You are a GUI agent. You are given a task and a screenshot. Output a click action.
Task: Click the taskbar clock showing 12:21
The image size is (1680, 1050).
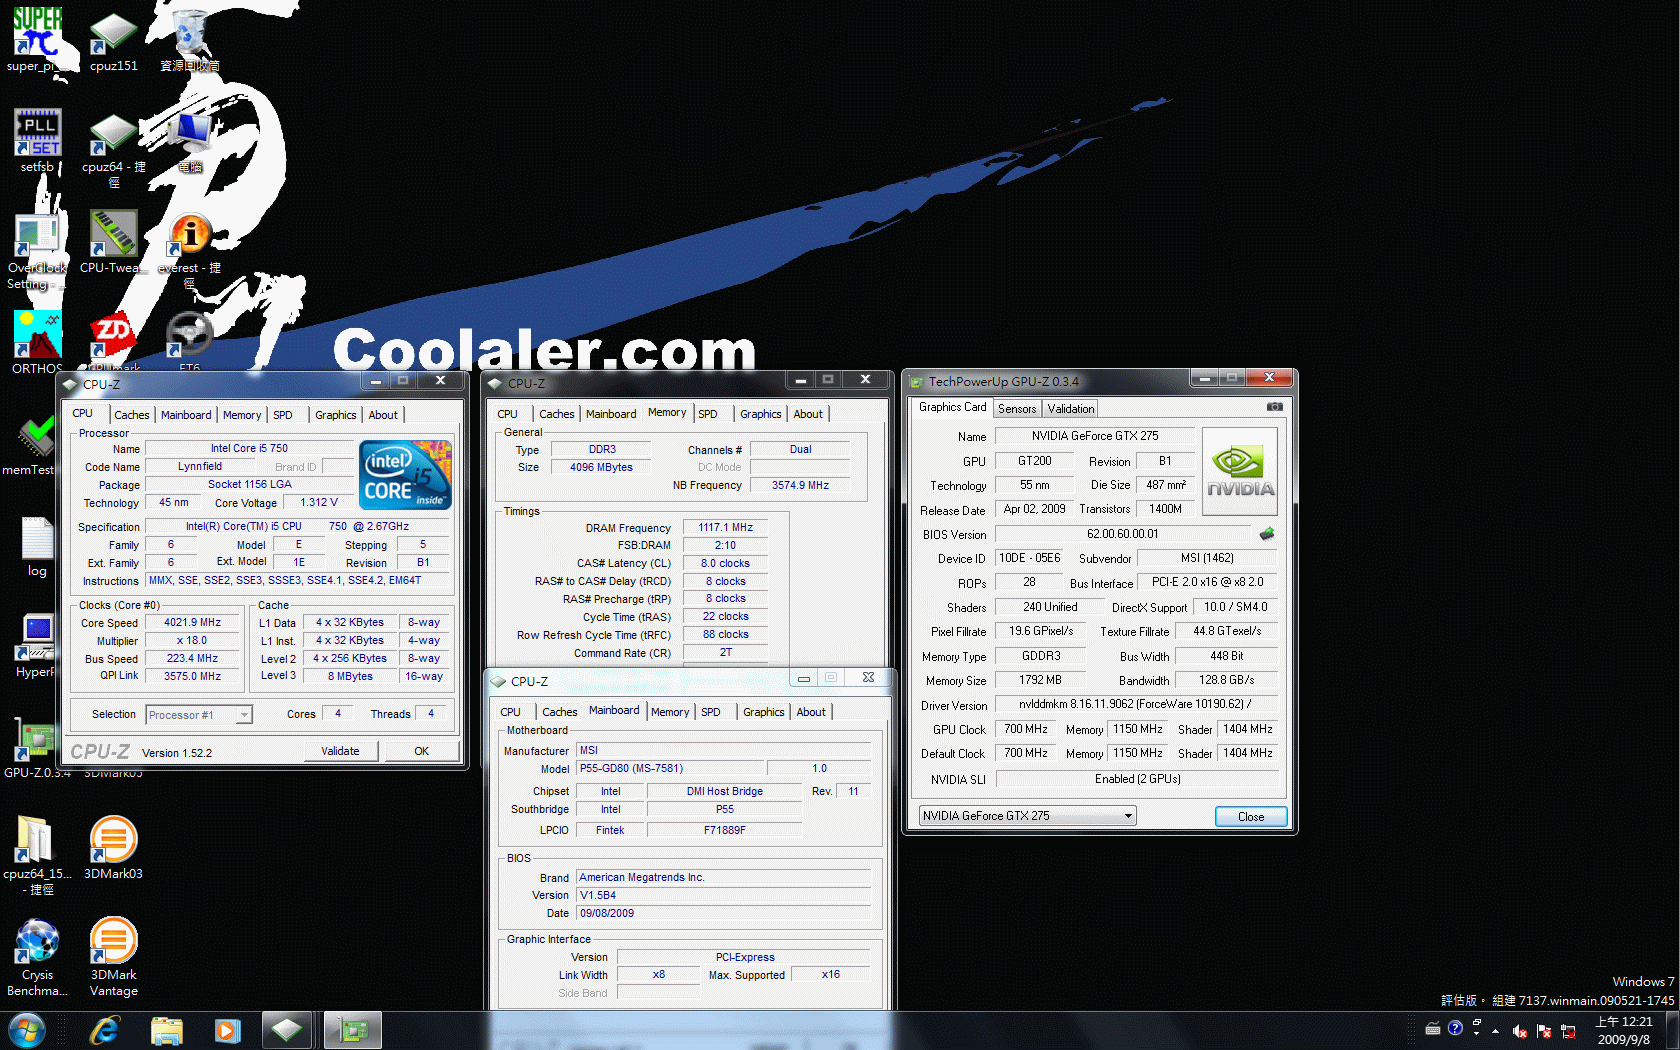click(1624, 1030)
